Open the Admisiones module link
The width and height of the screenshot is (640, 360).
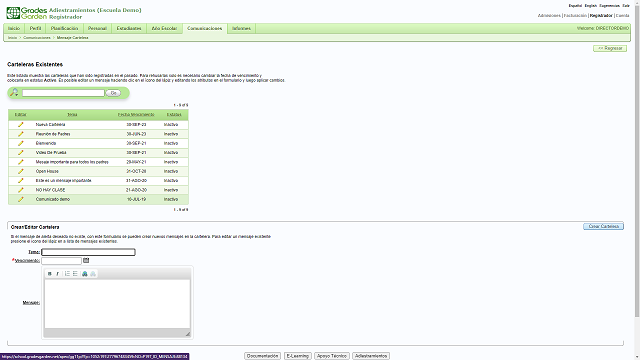point(549,16)
